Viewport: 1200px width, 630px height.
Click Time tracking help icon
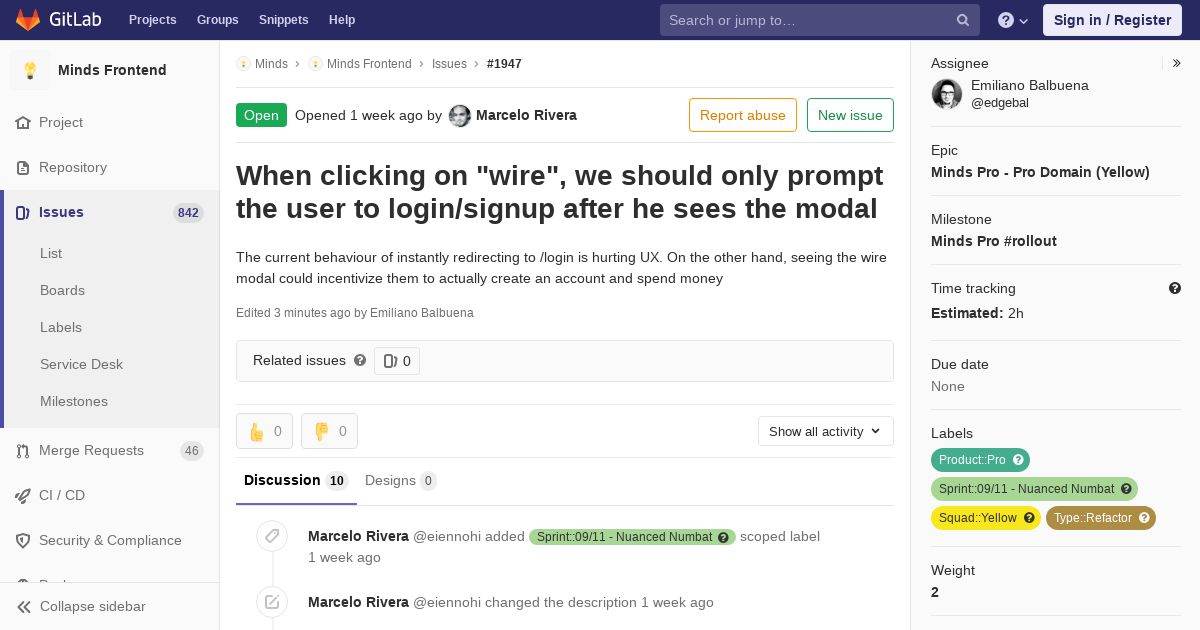pos(1175,288)
